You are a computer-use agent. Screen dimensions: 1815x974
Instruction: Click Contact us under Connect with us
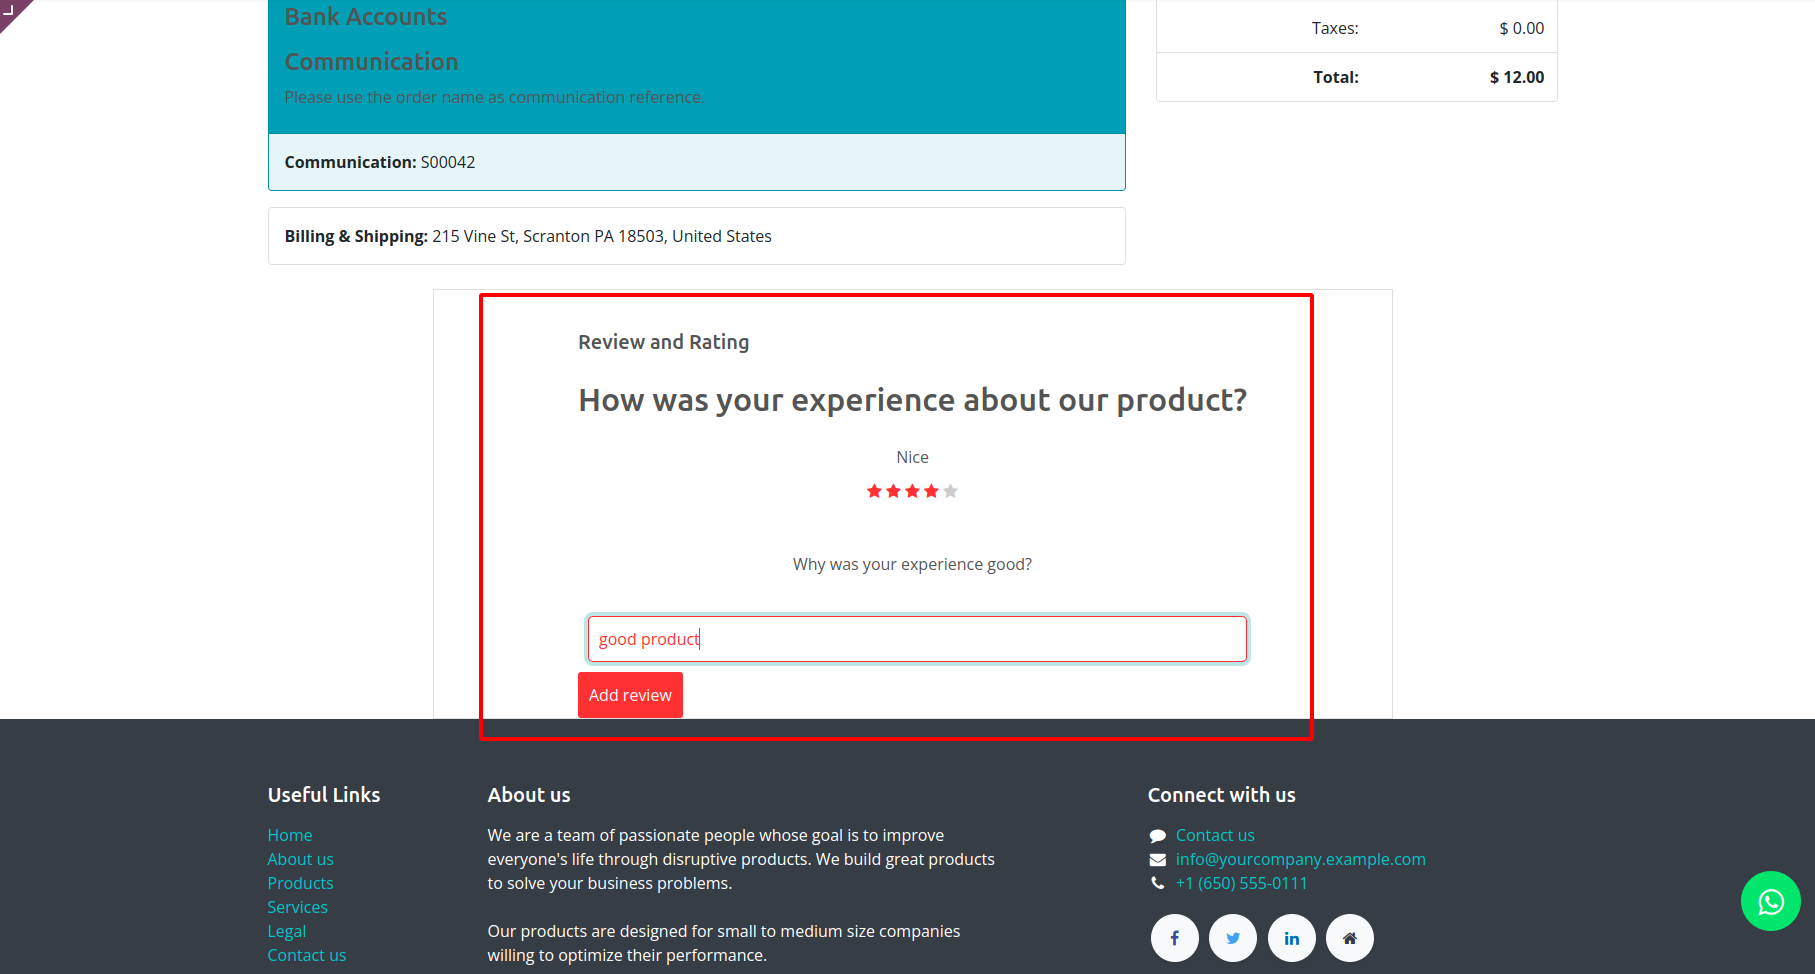(x=1215, y=835)
